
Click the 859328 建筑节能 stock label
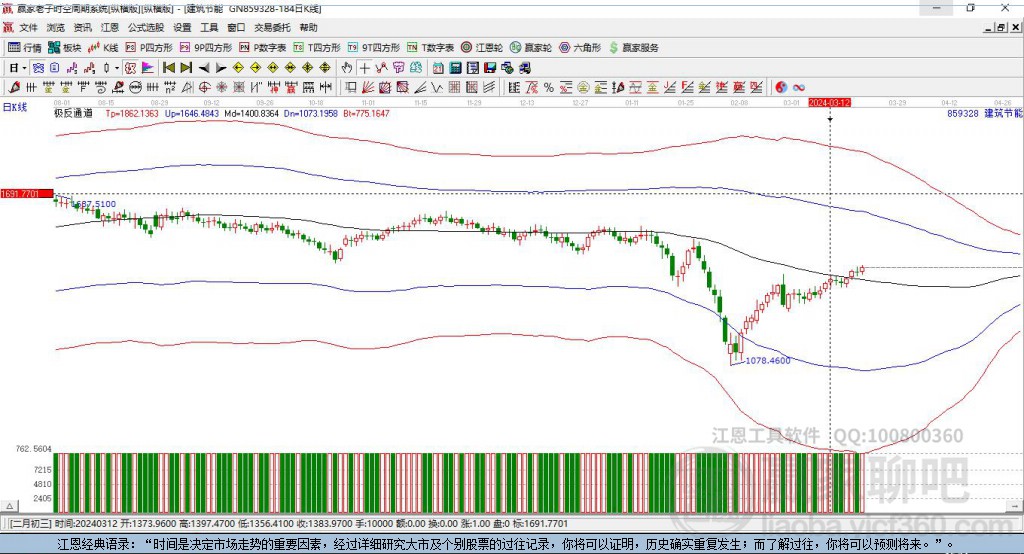984,113
